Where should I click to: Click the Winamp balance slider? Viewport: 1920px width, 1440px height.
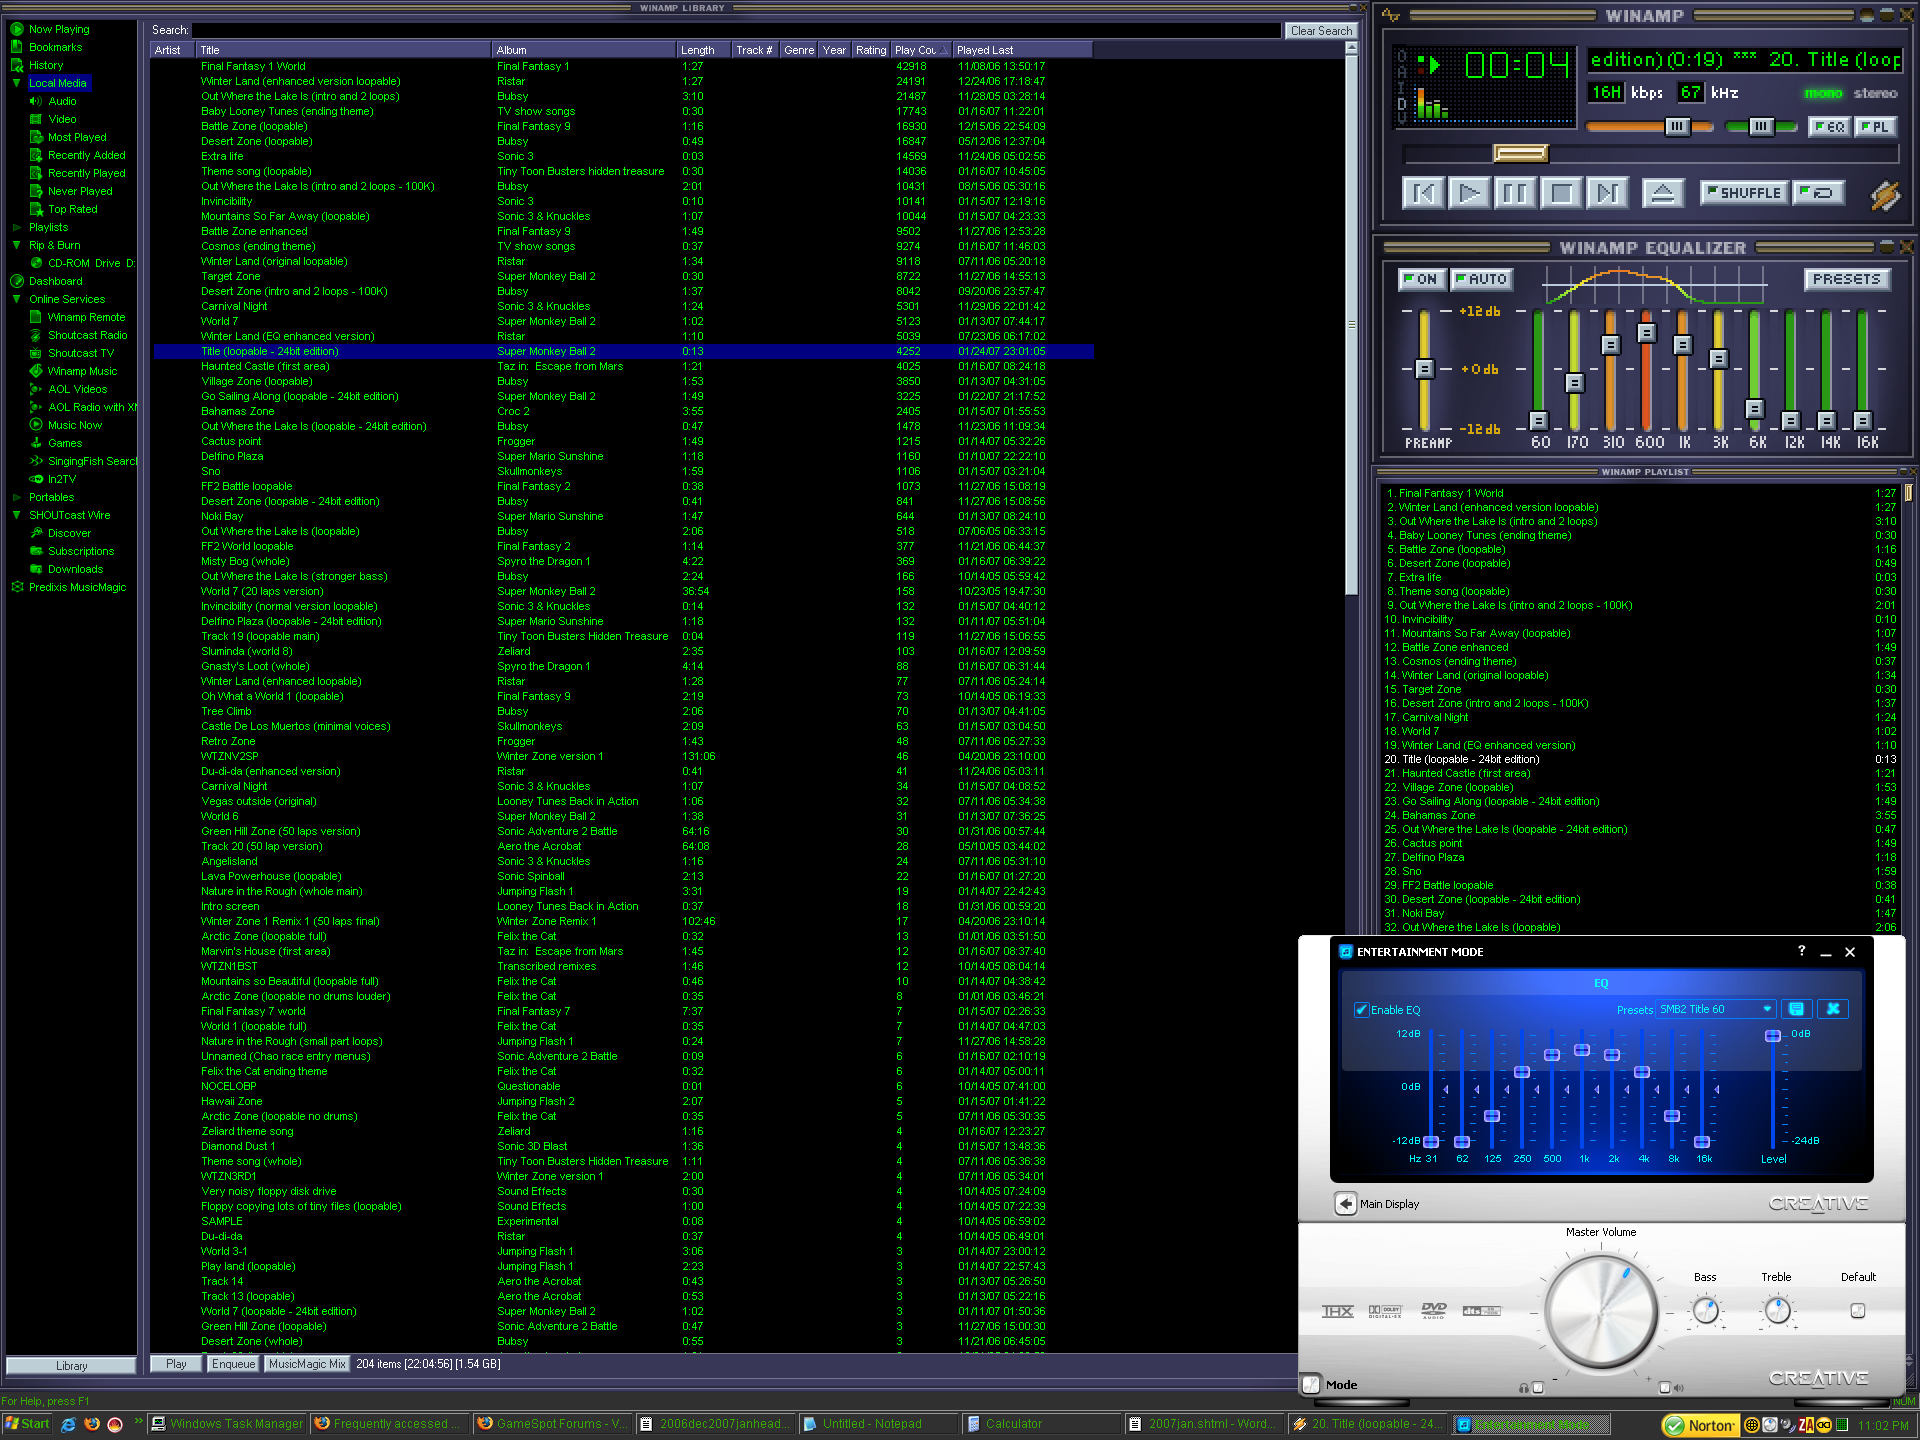[1763, 127]
